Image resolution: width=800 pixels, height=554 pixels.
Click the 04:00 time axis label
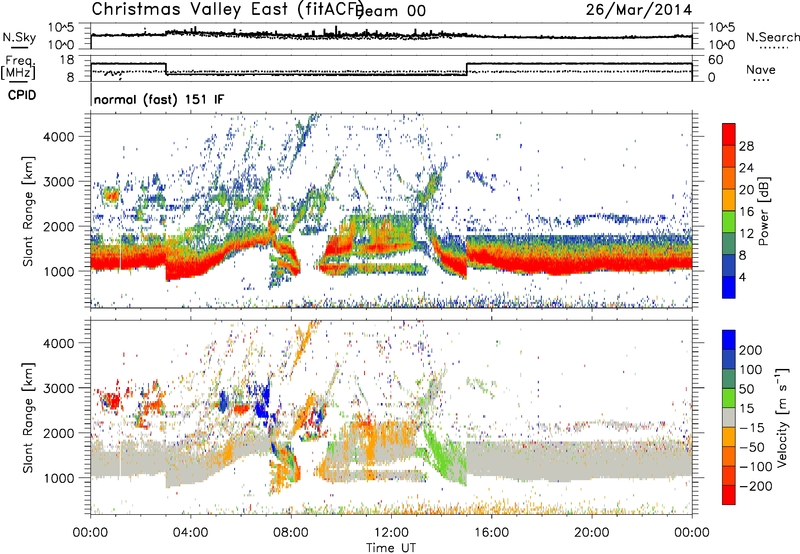(191, 533)
